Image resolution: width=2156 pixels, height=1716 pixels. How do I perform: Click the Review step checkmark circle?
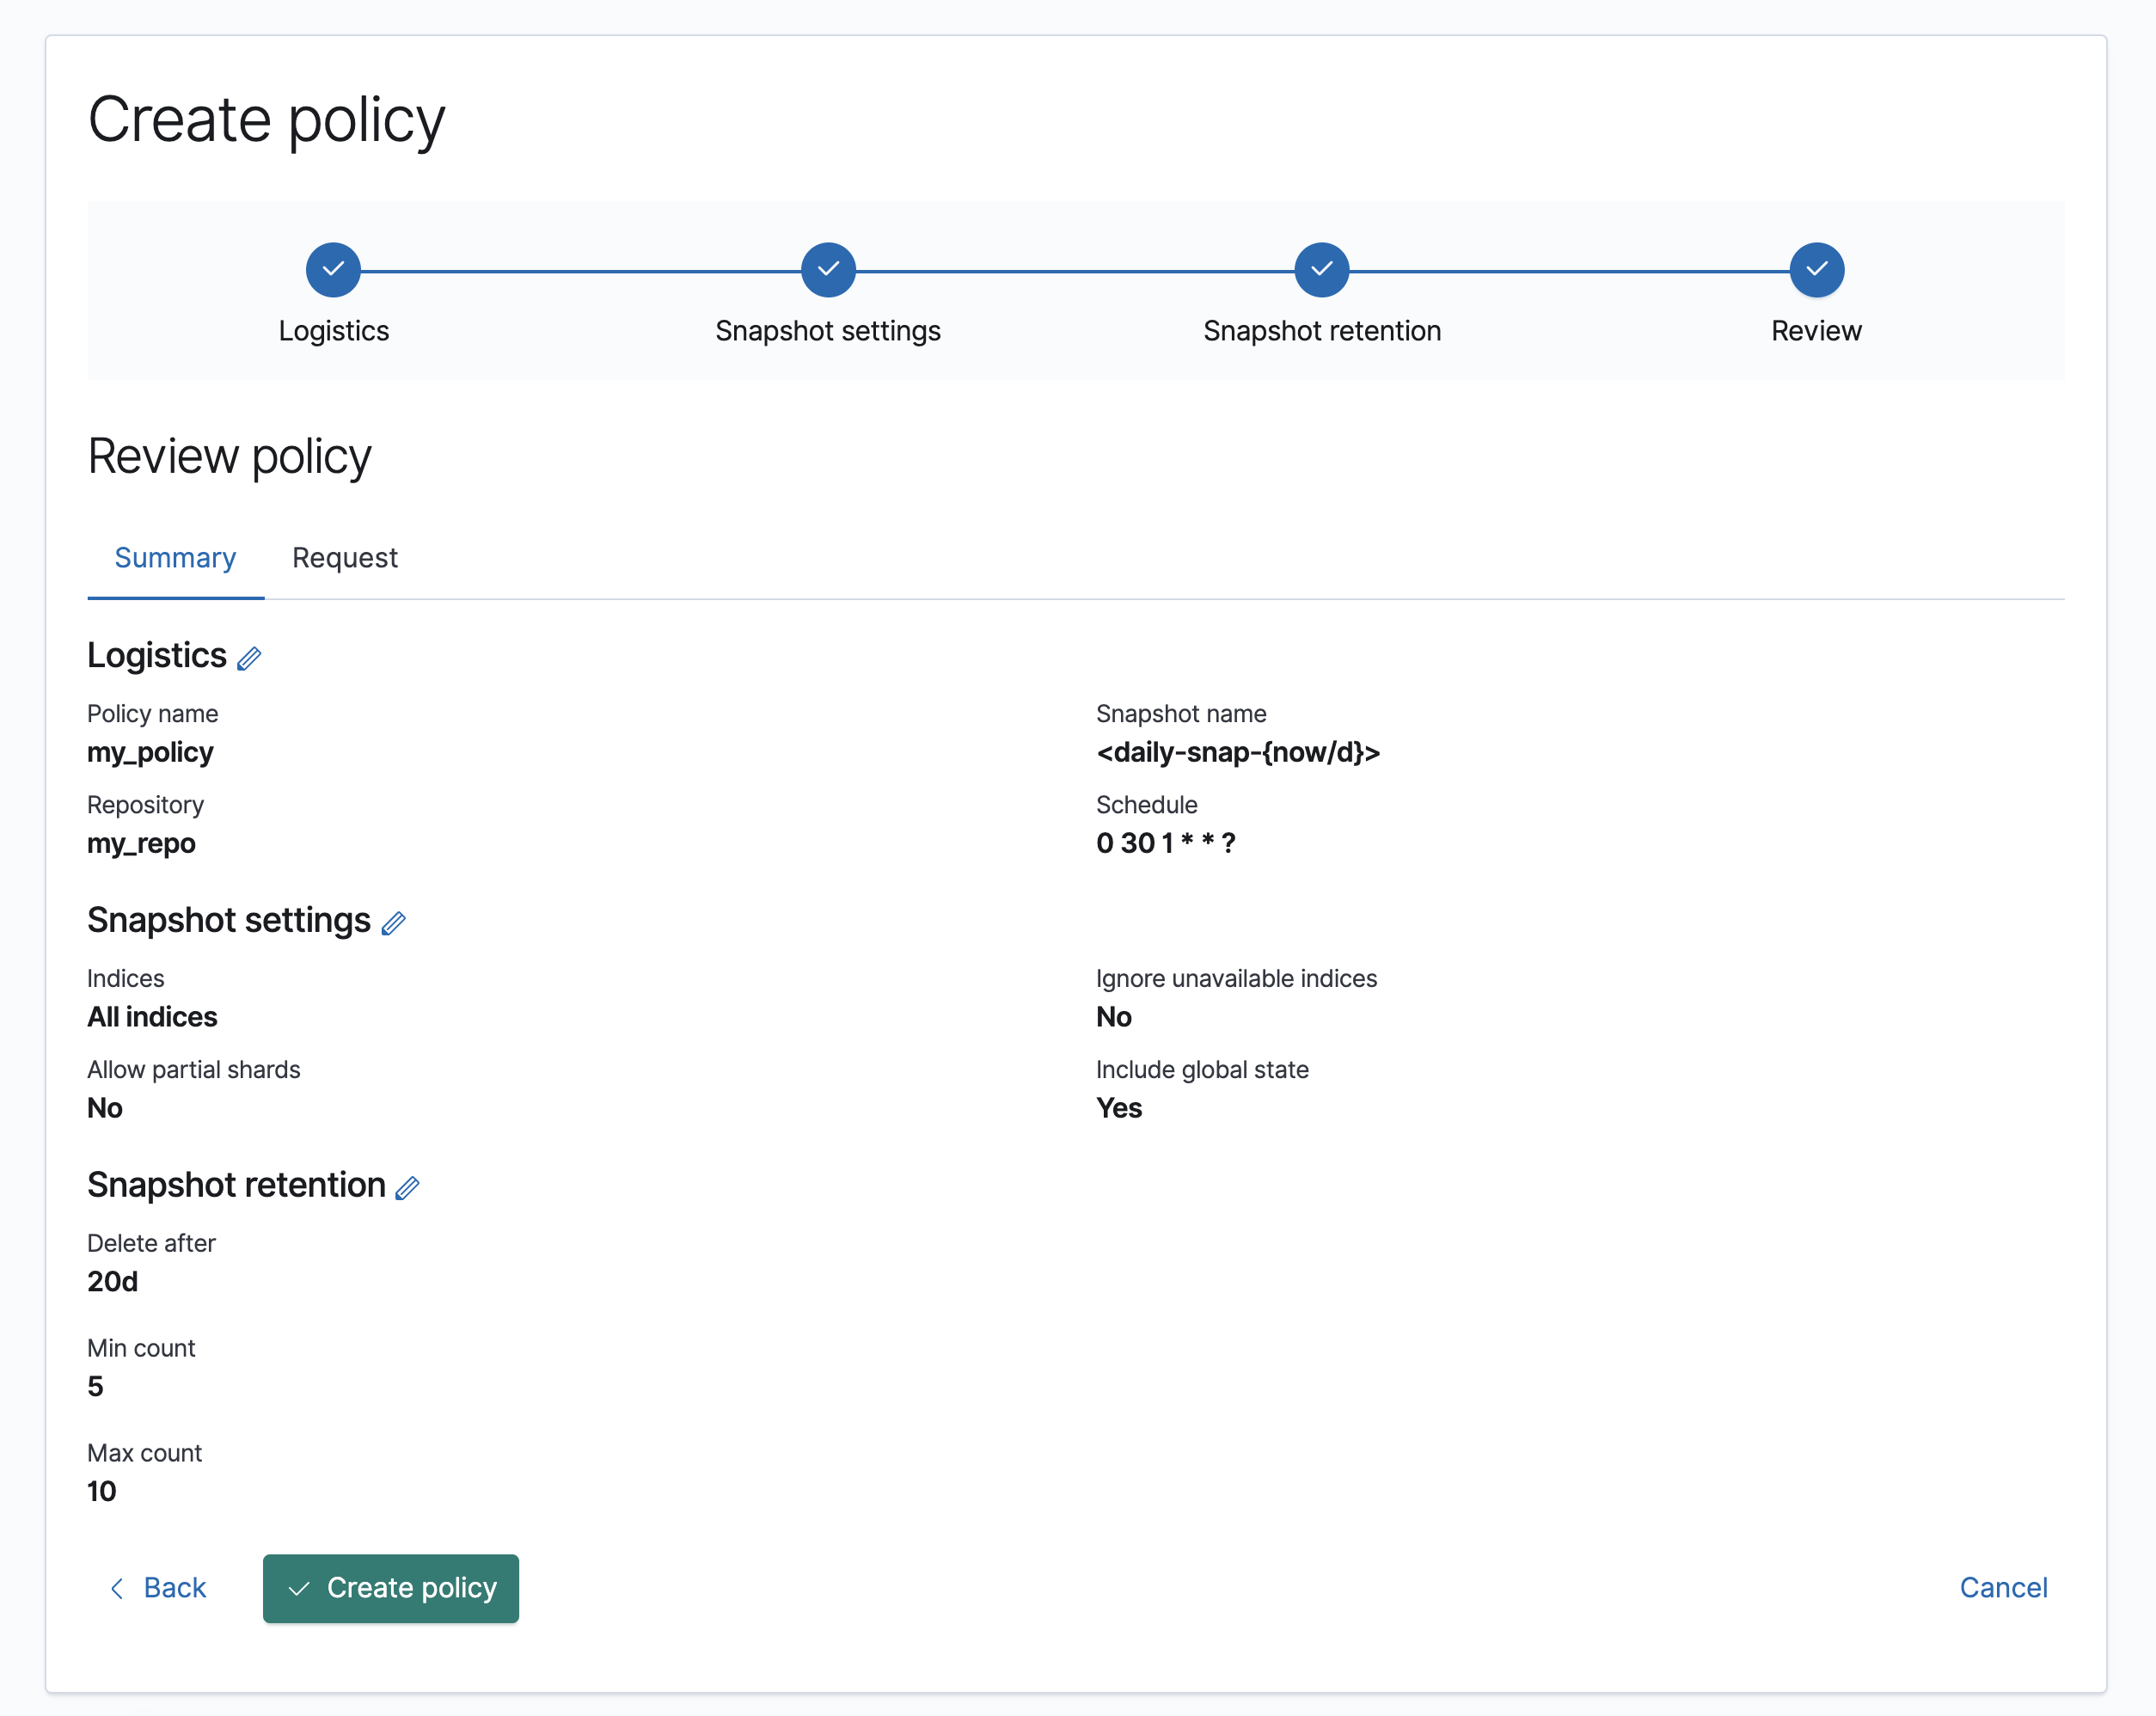[1816, 270]
